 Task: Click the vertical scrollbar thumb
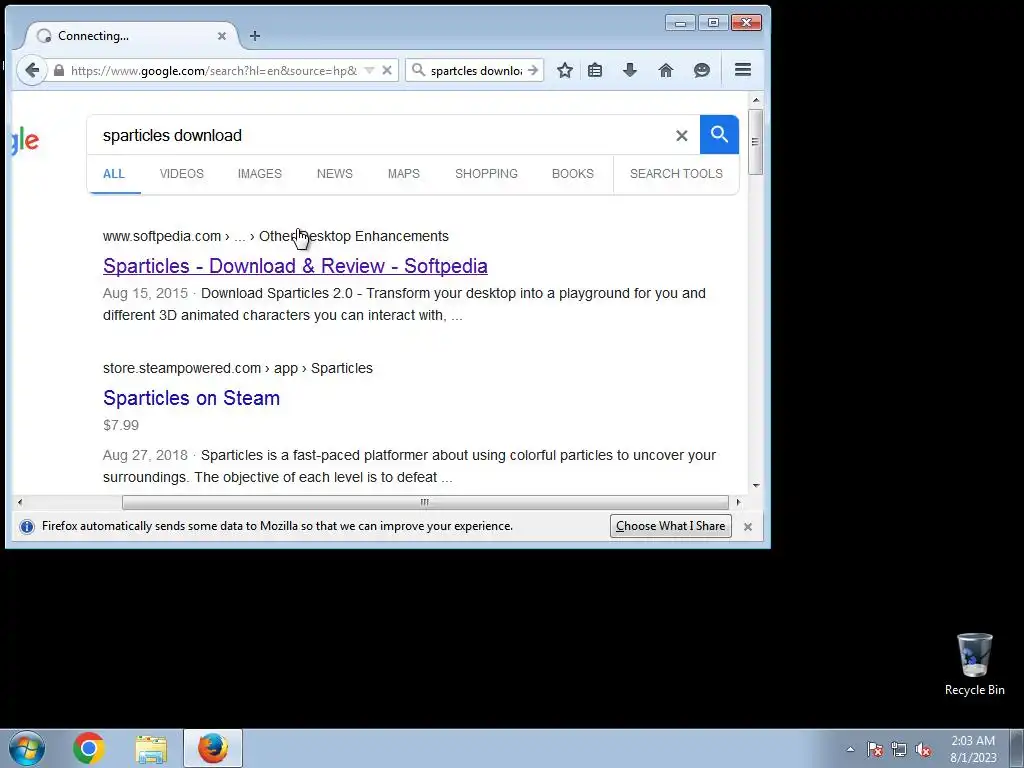tap(756, 142)
